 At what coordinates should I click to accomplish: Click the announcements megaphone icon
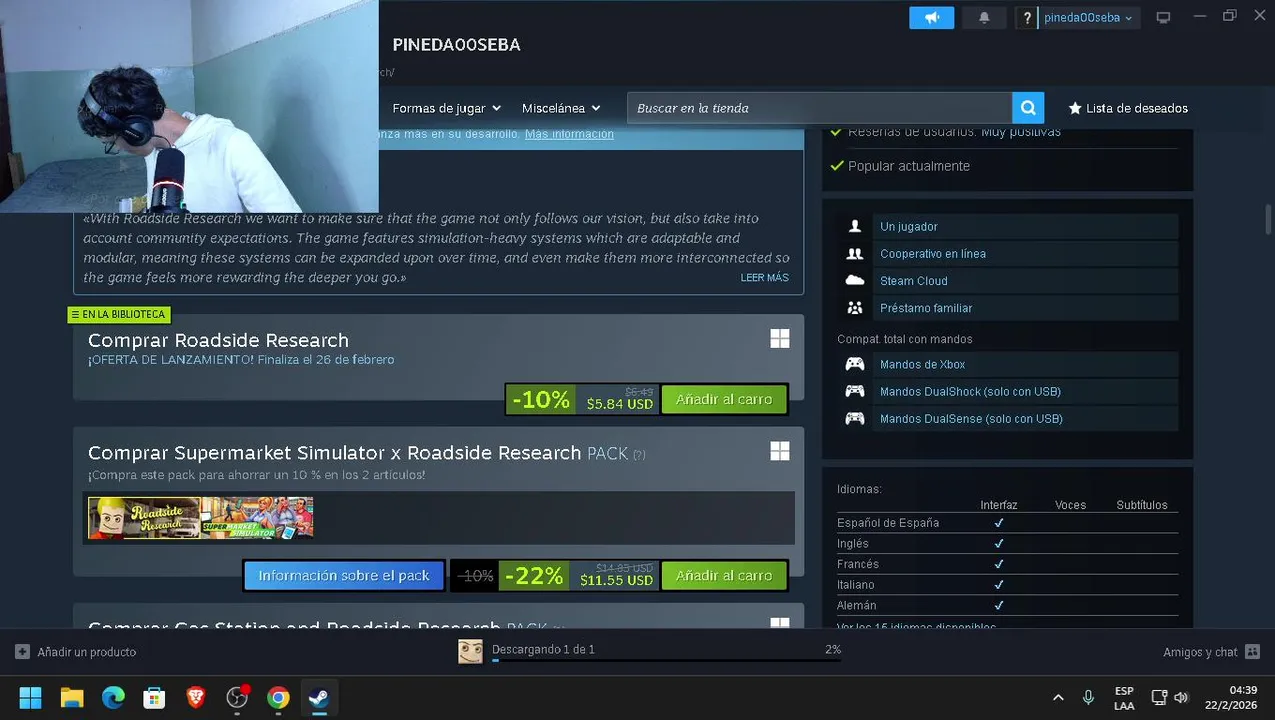click(x=931, y=18)
